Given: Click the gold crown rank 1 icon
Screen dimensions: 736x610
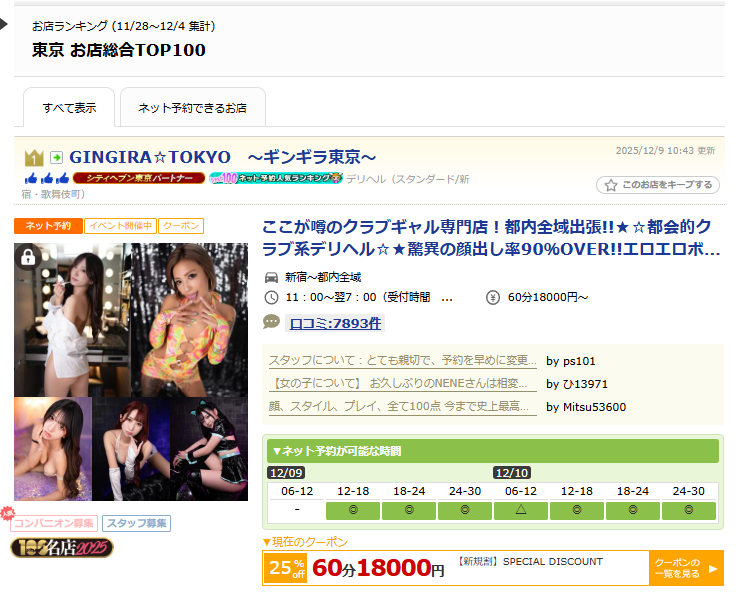Looking at the screenshot, I should pyautogui.click(x=34, y=158).
